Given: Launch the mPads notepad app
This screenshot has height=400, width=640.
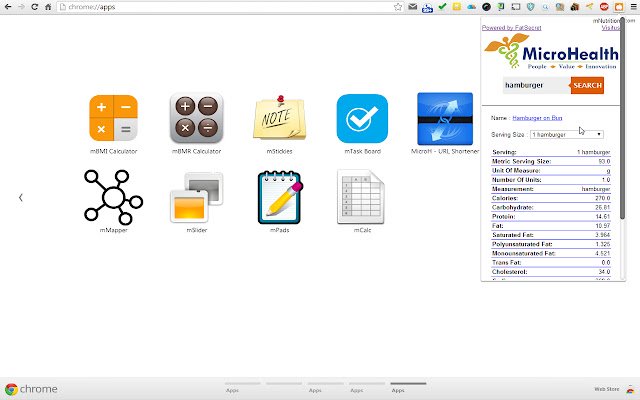Looking at the screenshot, I should tap(280, 197).
